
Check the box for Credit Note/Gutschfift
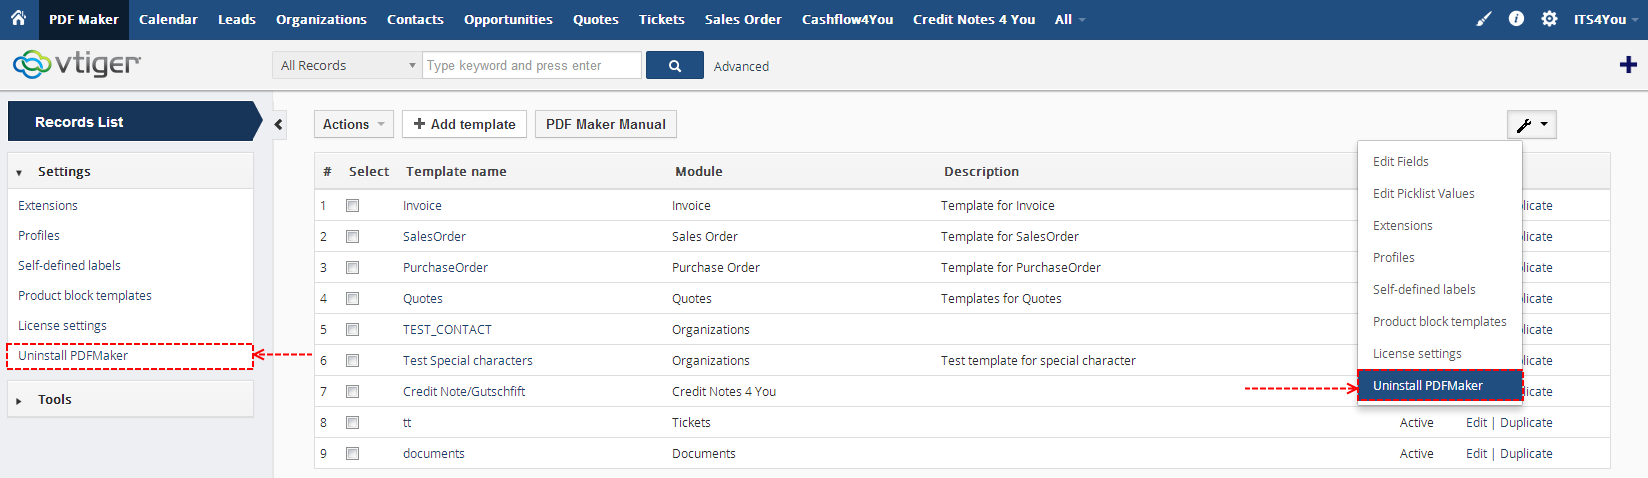(352, 392)
